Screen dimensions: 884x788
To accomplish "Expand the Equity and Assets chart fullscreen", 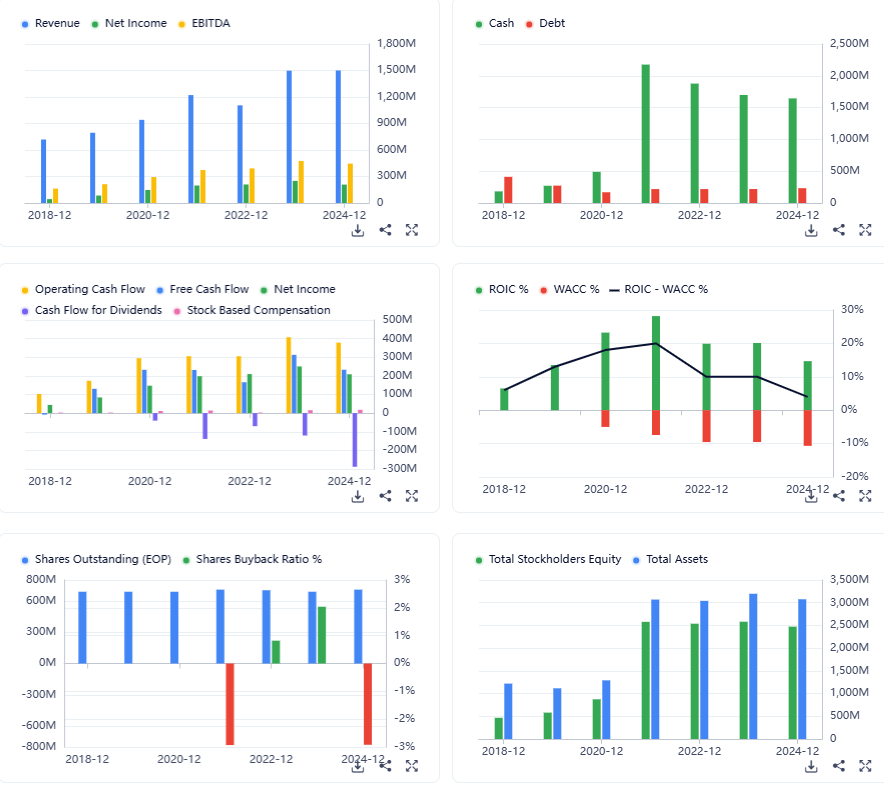I will pos(865,766).
